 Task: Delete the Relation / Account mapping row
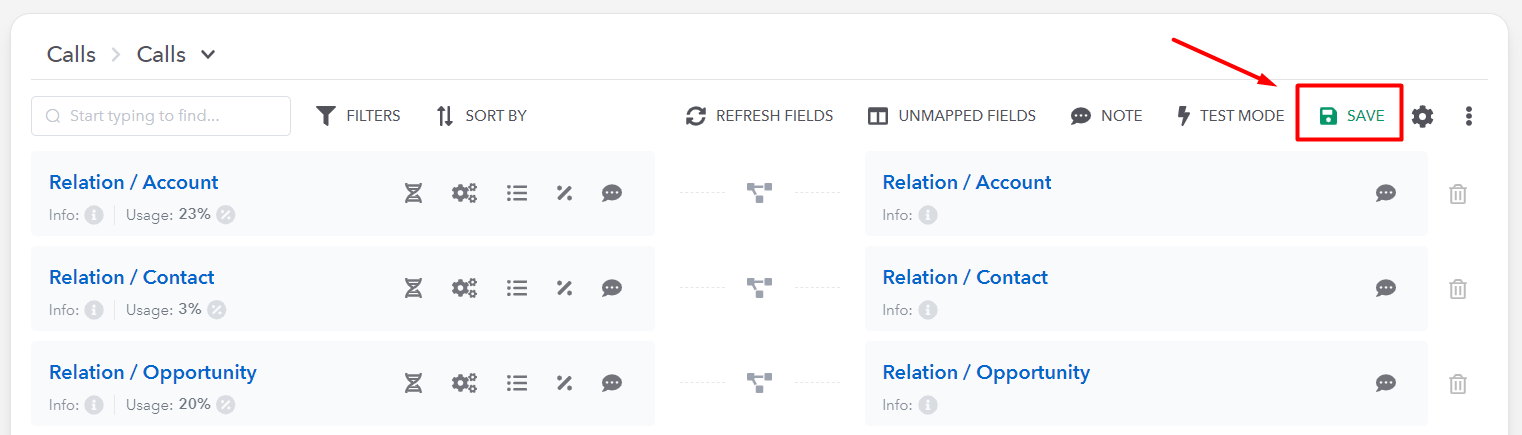[x=1458, y=194]
